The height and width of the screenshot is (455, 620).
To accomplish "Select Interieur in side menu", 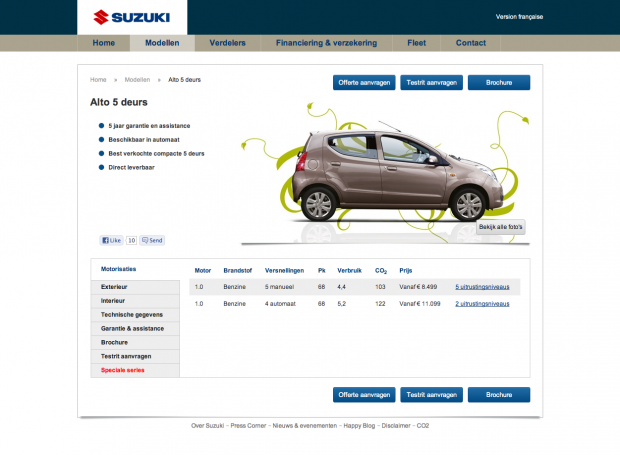I will pyautogui.click(x=135, y=301).
